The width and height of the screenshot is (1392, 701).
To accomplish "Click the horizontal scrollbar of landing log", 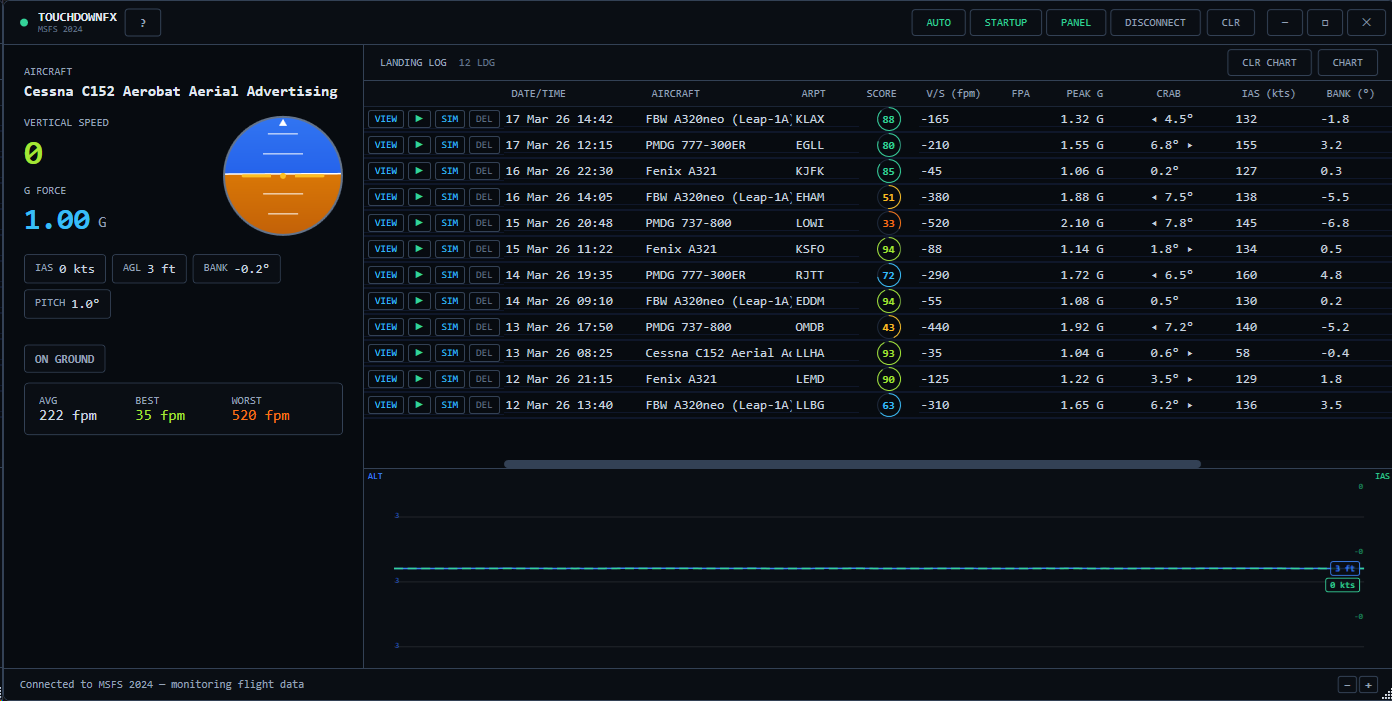I will [x=852, y=464].
